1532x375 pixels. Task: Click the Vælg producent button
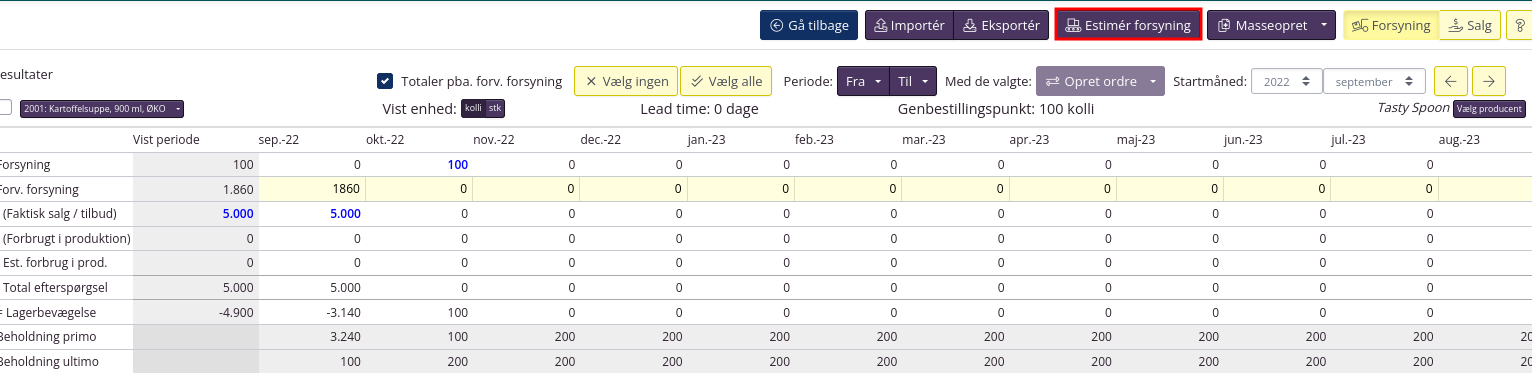[1488, 108]
